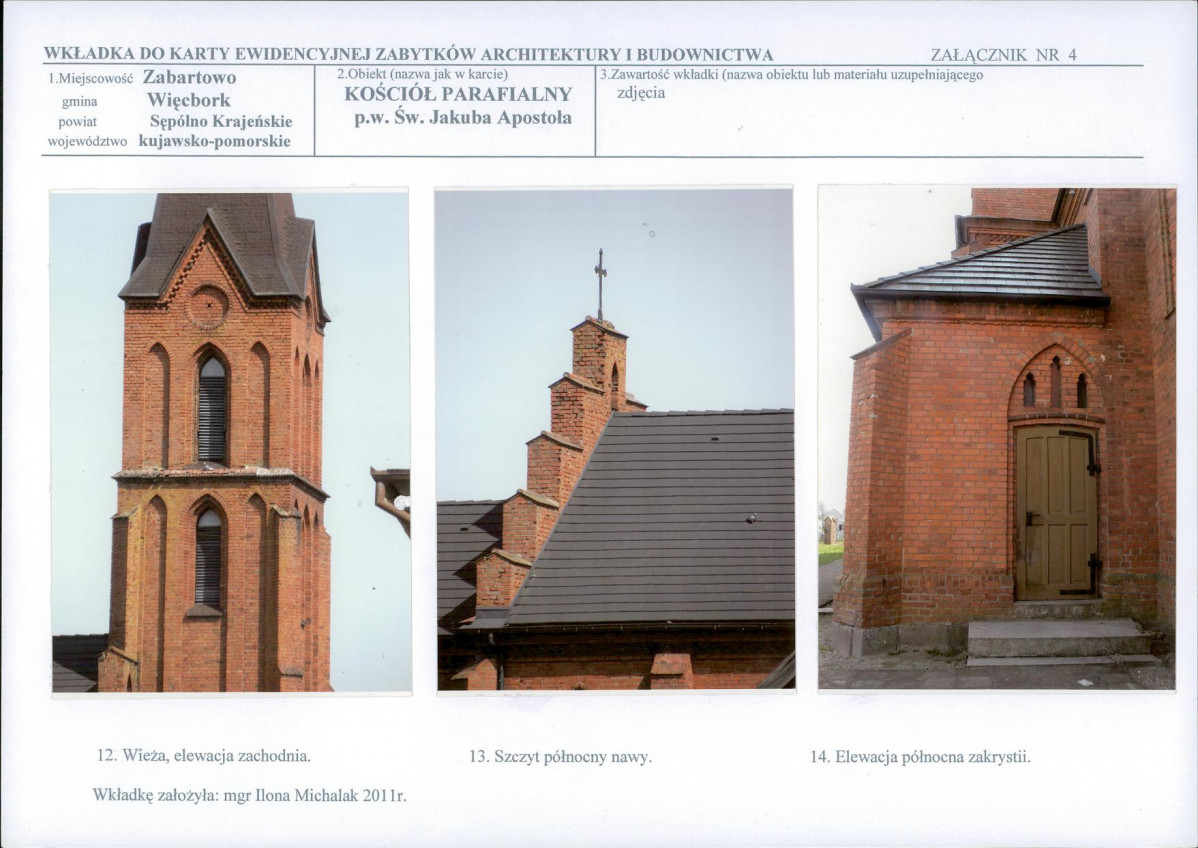Click the stepped north gable photo

point(615,440)
